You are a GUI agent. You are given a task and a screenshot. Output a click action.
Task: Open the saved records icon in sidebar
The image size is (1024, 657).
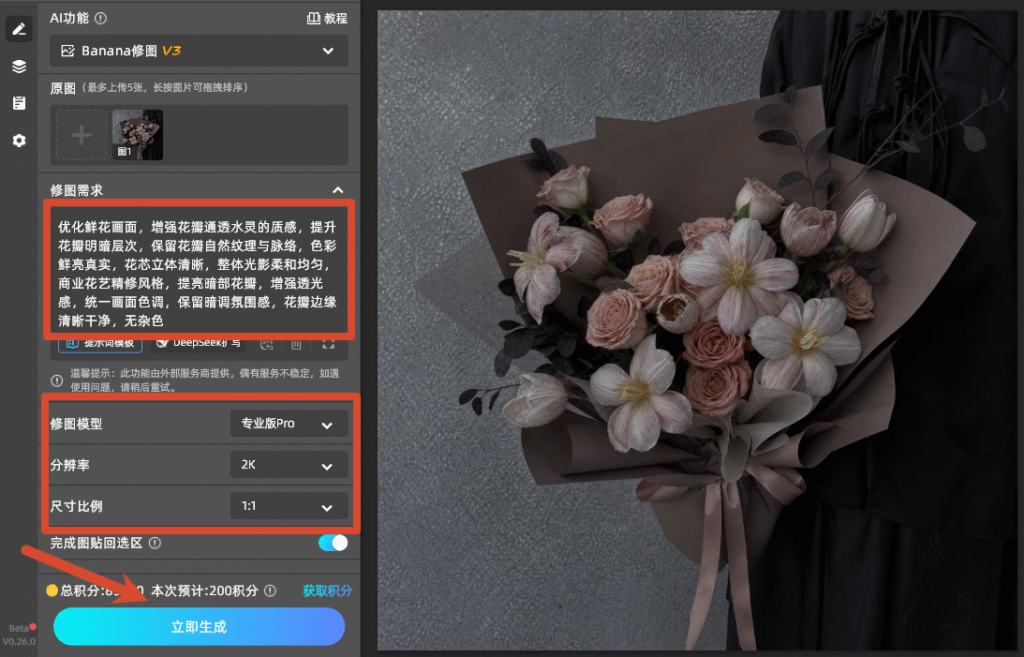click(19, 103)
